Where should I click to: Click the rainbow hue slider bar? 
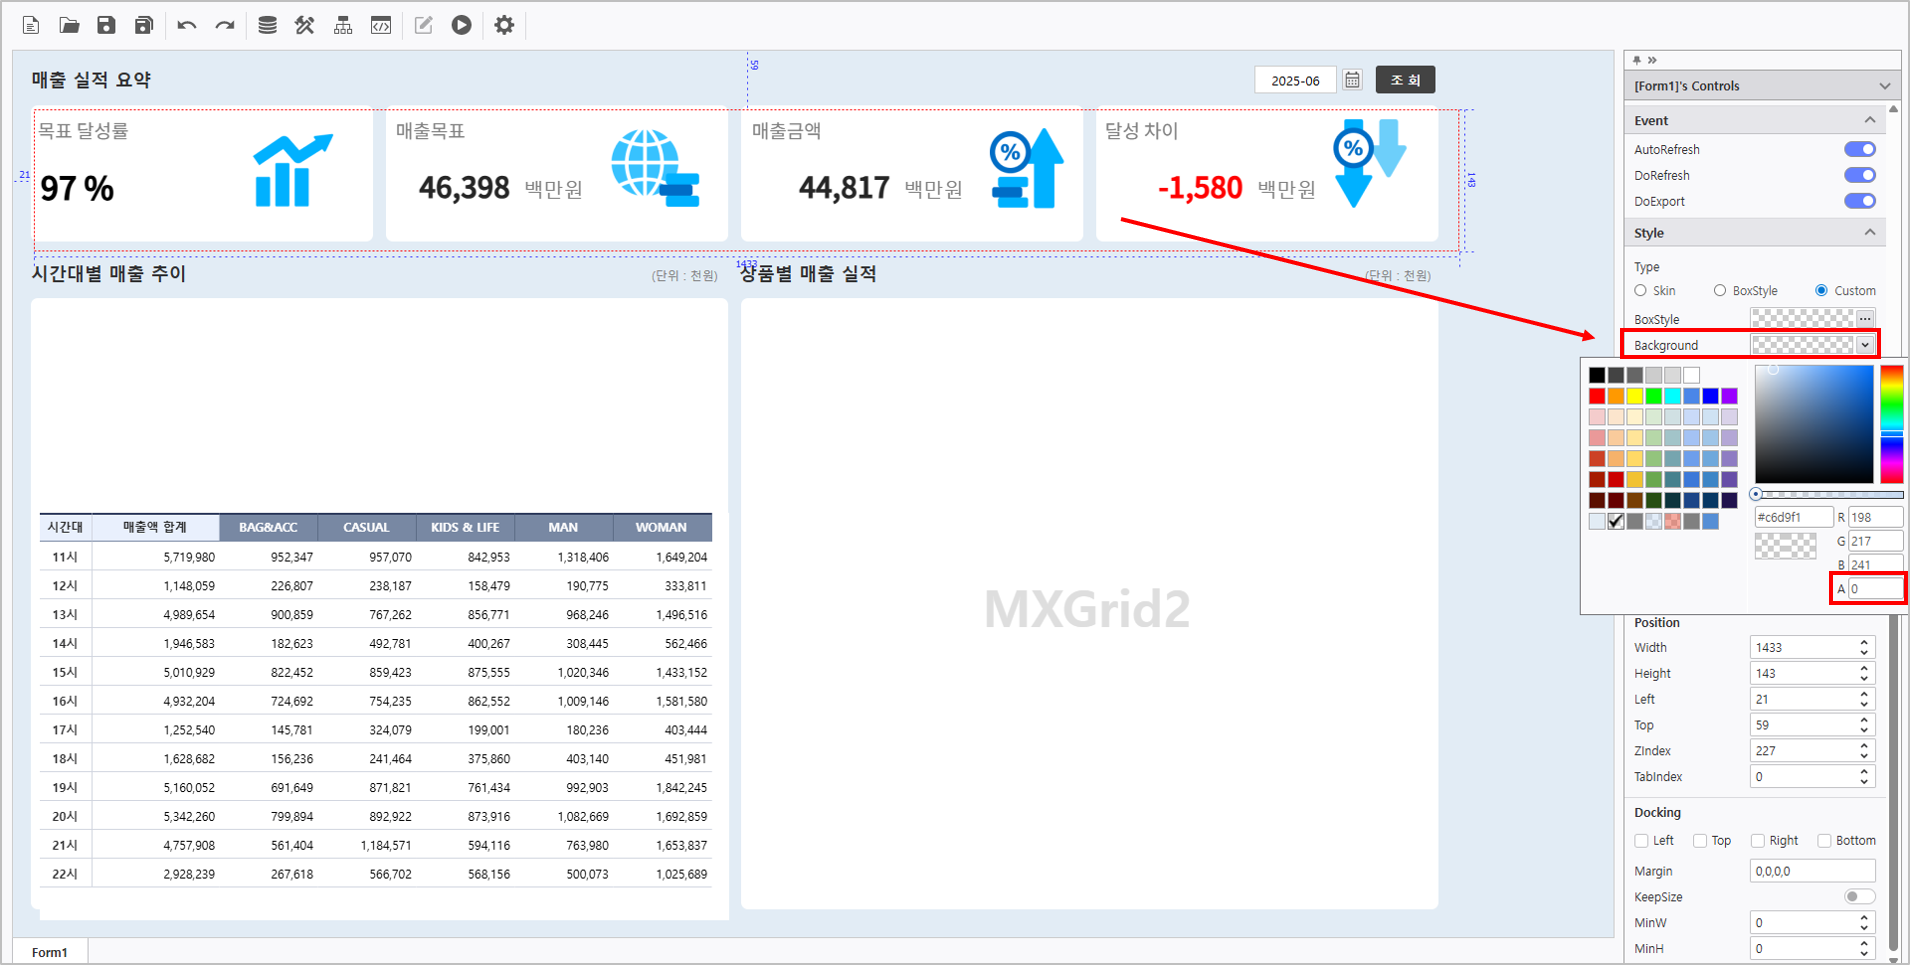pyautogui.click(x=1892, y=424)
